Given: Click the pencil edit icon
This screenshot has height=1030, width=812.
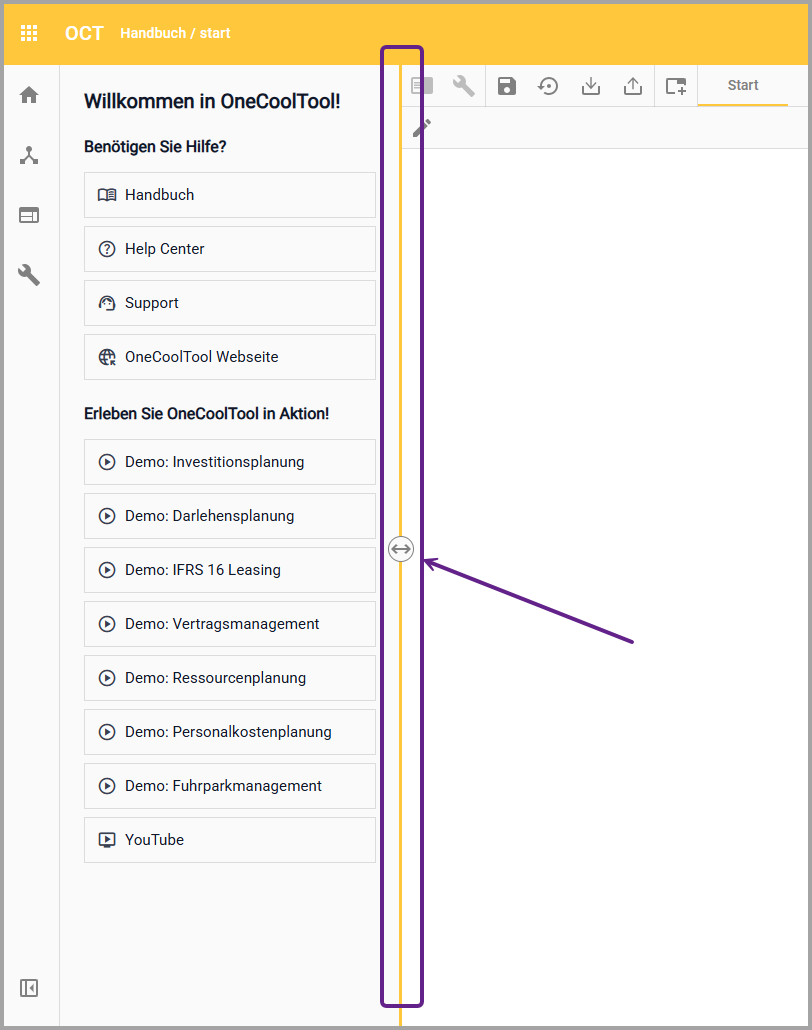Looking at the screenshot, I should click(422, 127).
